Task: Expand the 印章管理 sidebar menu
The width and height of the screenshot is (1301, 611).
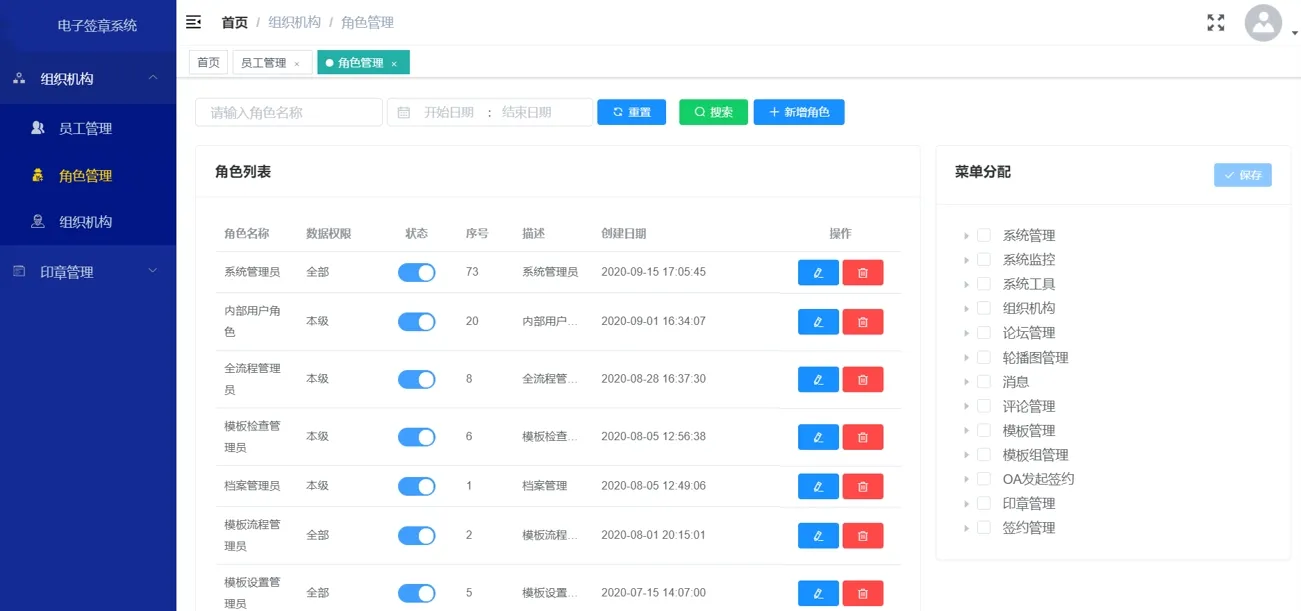Action: point(88,271)
